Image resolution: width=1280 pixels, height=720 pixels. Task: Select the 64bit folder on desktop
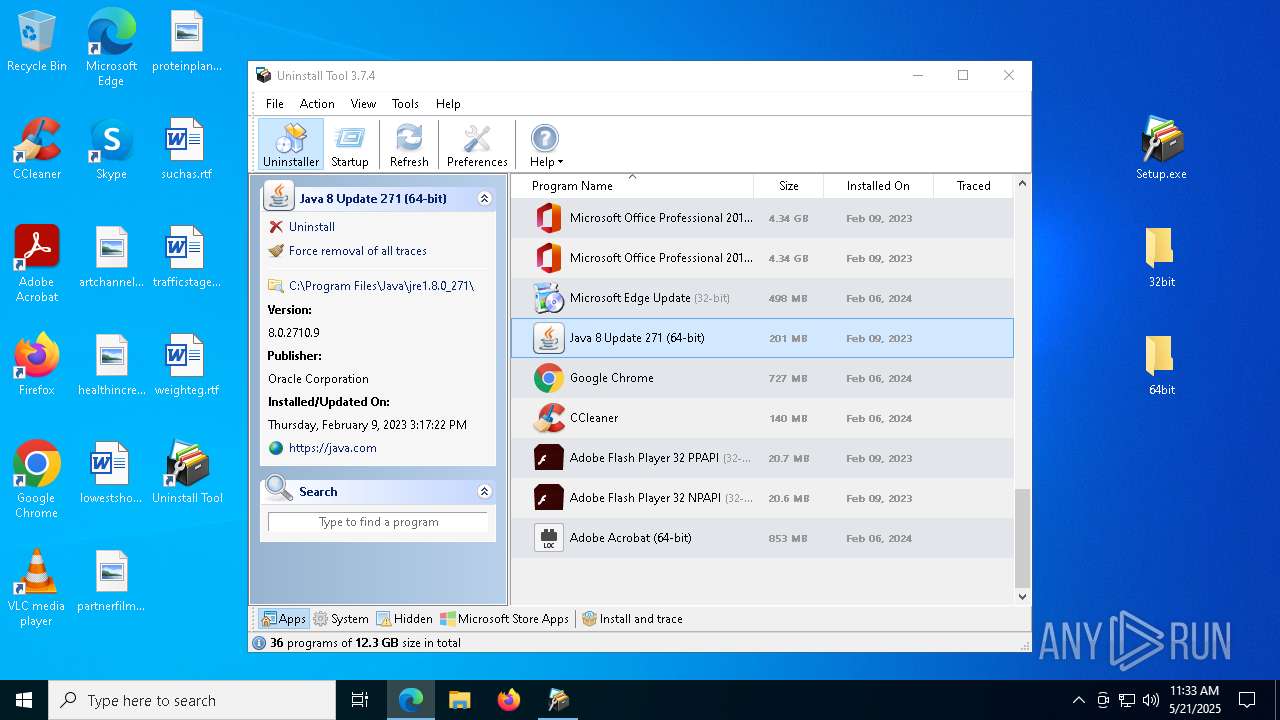pyautogui.click(x=1161, y=365)
